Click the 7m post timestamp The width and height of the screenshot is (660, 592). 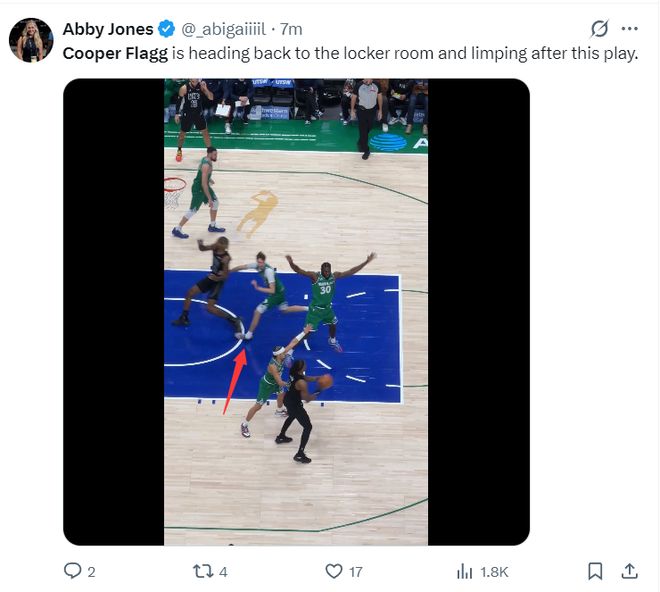[x=291, y=29]
